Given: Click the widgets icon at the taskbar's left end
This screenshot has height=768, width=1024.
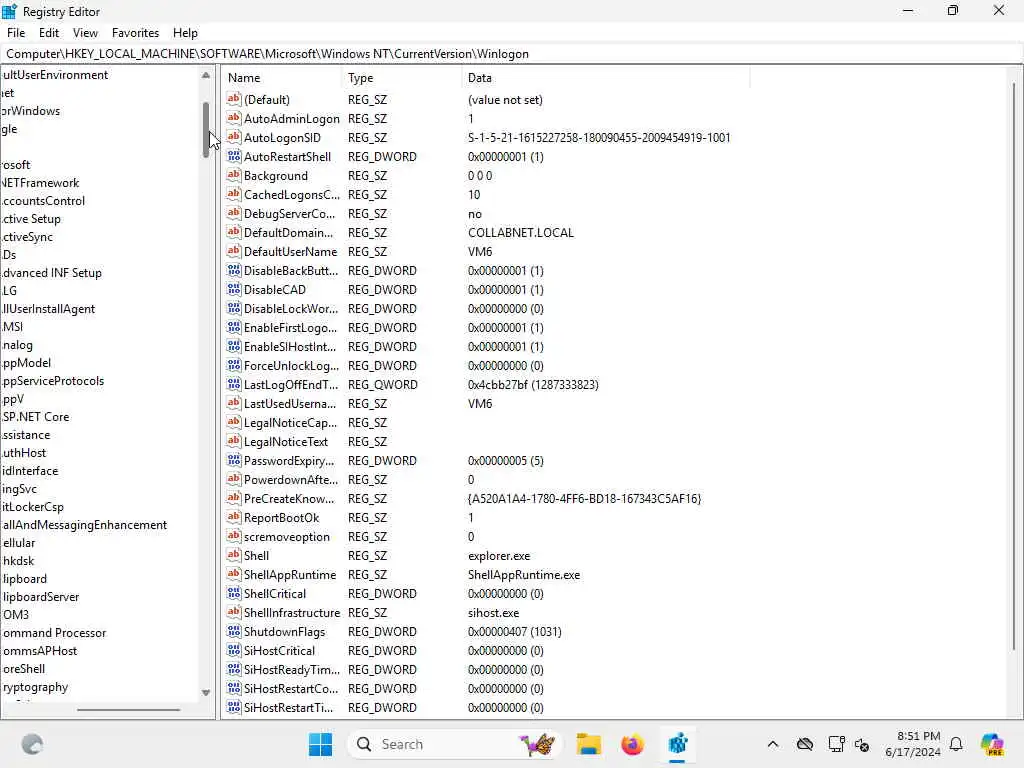Looking at the screenshot, I should click(32, 744).
